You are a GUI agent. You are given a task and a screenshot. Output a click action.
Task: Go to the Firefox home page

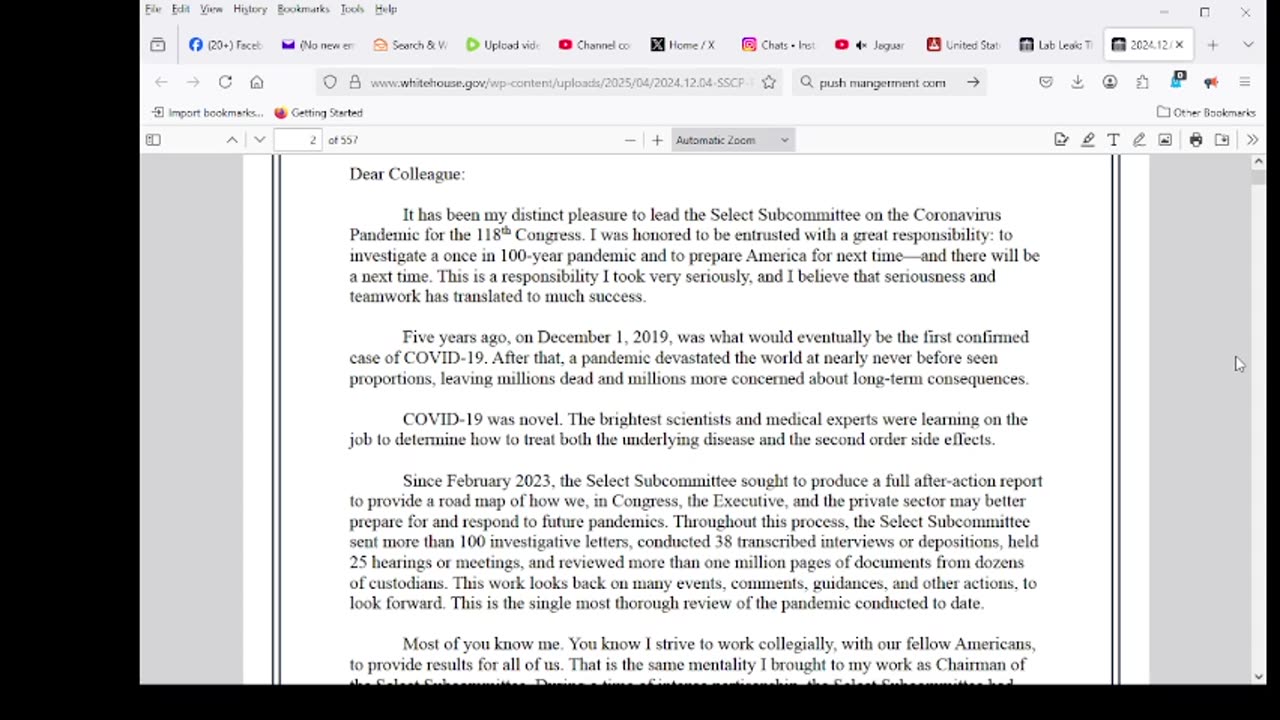tap(257, 83)
